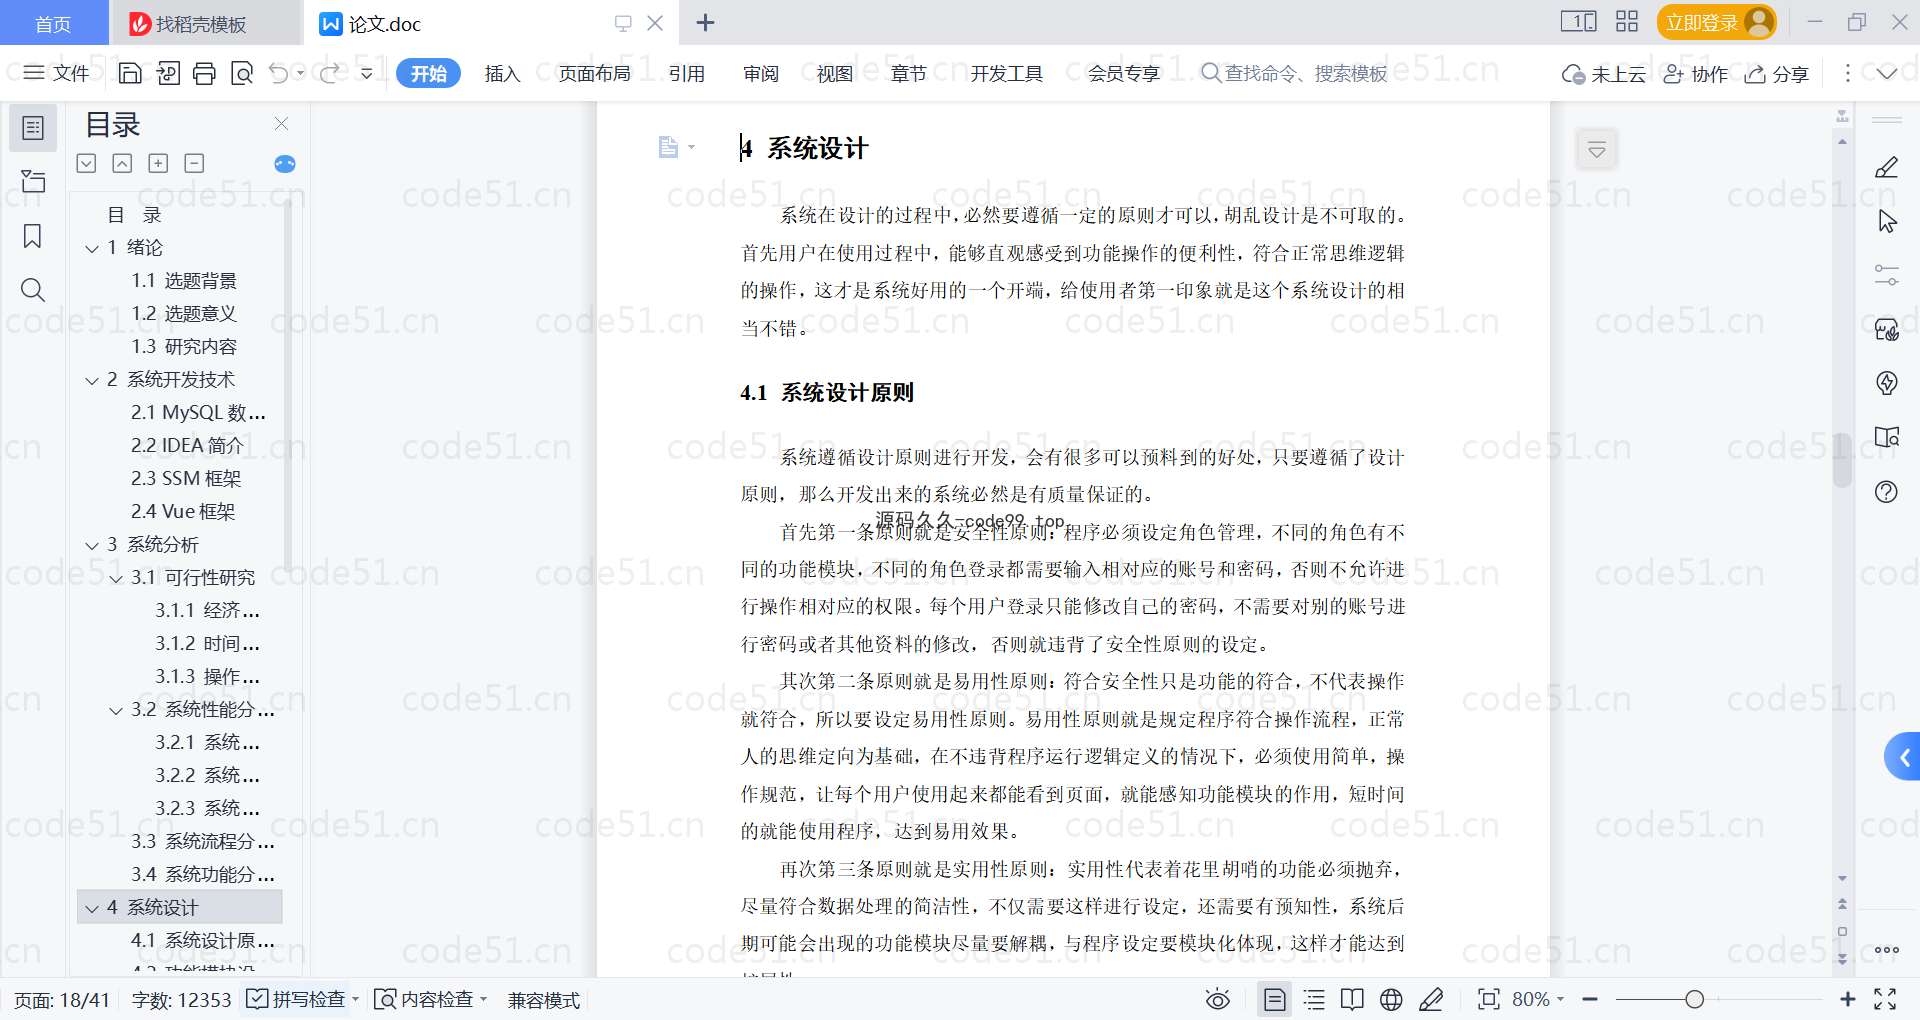Click the word count 字数: 12353
The height and width of the screenshot is (1020, 1920).
[x=181, y=1000]
